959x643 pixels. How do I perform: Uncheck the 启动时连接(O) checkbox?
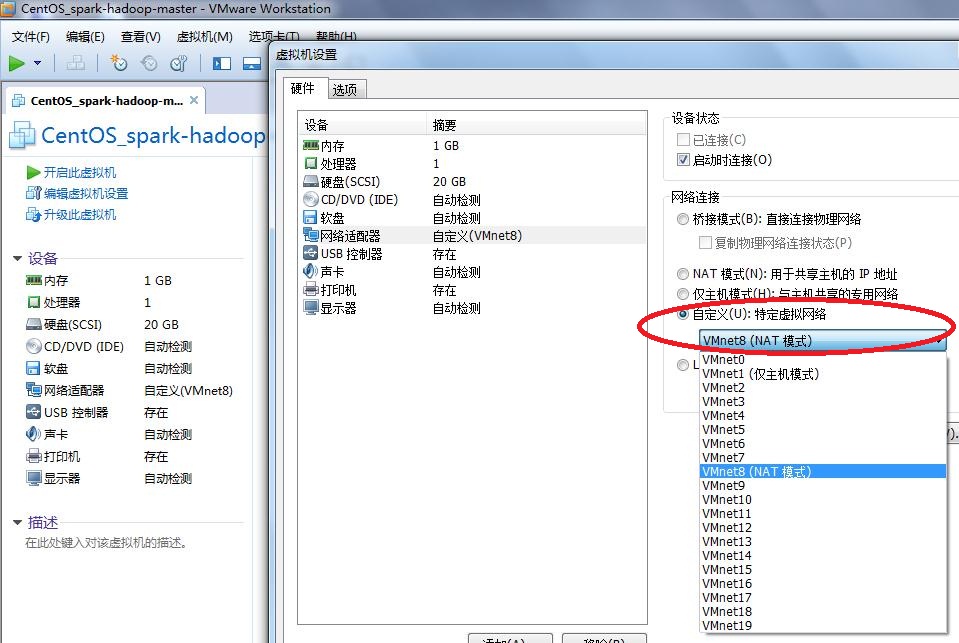pyautogui.click(x=683, y=160)
